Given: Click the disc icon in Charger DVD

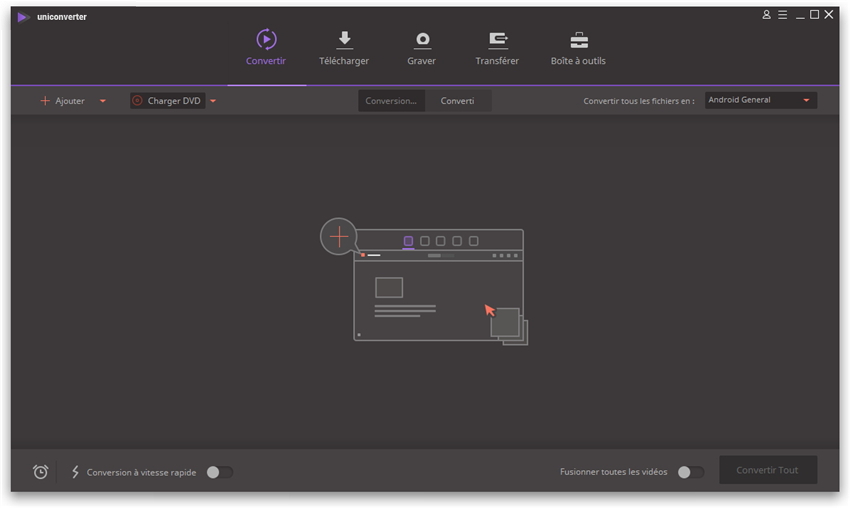Looking at the screenshot, I should point(137,101).
